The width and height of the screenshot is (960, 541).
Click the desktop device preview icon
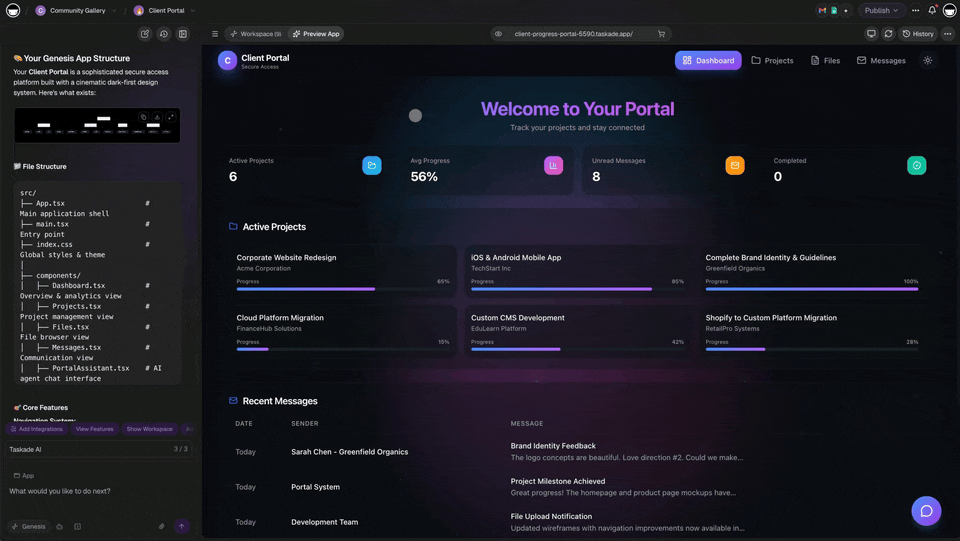871,34
